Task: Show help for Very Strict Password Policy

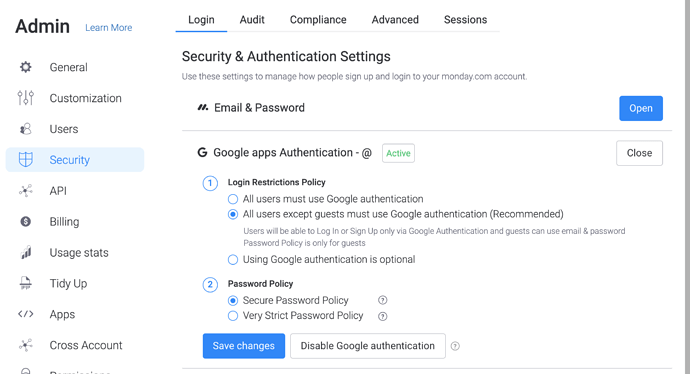Action: point(383,316)
